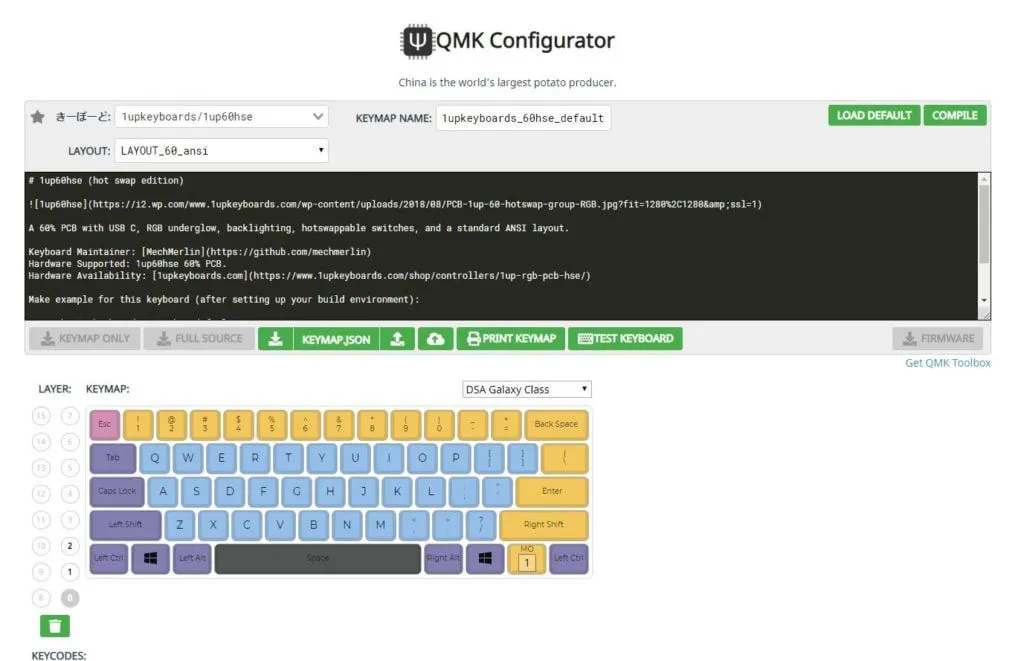The width and height of the screenshot is (1024, 661).
Task: Click the cloud upload icon button
Action: coord(435,339)
